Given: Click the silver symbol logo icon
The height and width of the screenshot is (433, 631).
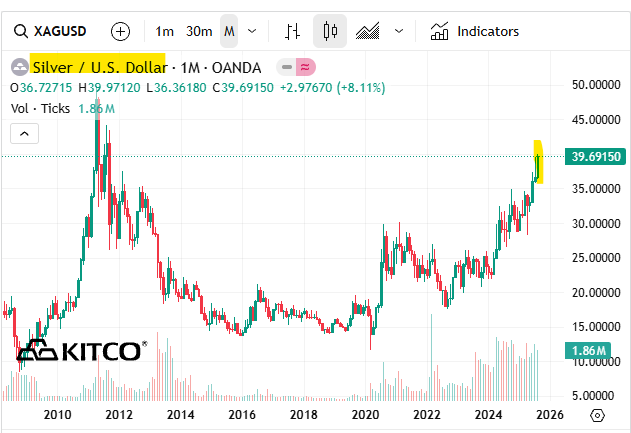Looking at the screenshot, I should pos(19,68).
